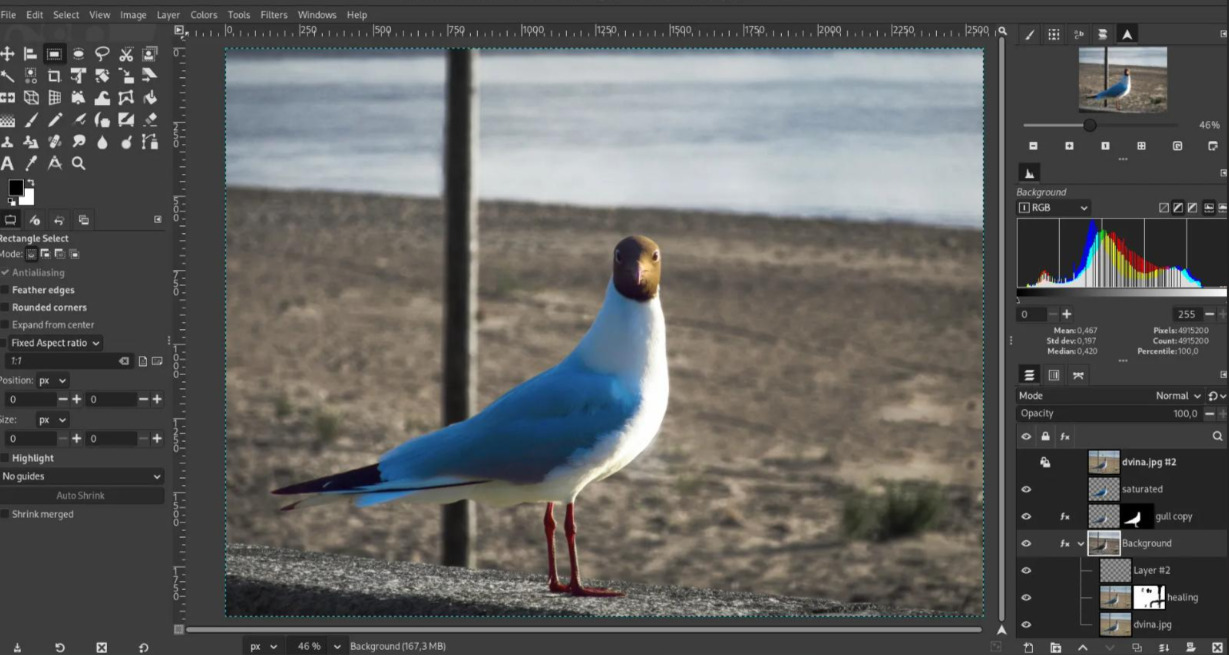
Task: Open the Filters menu
Action: click(274, 15)
